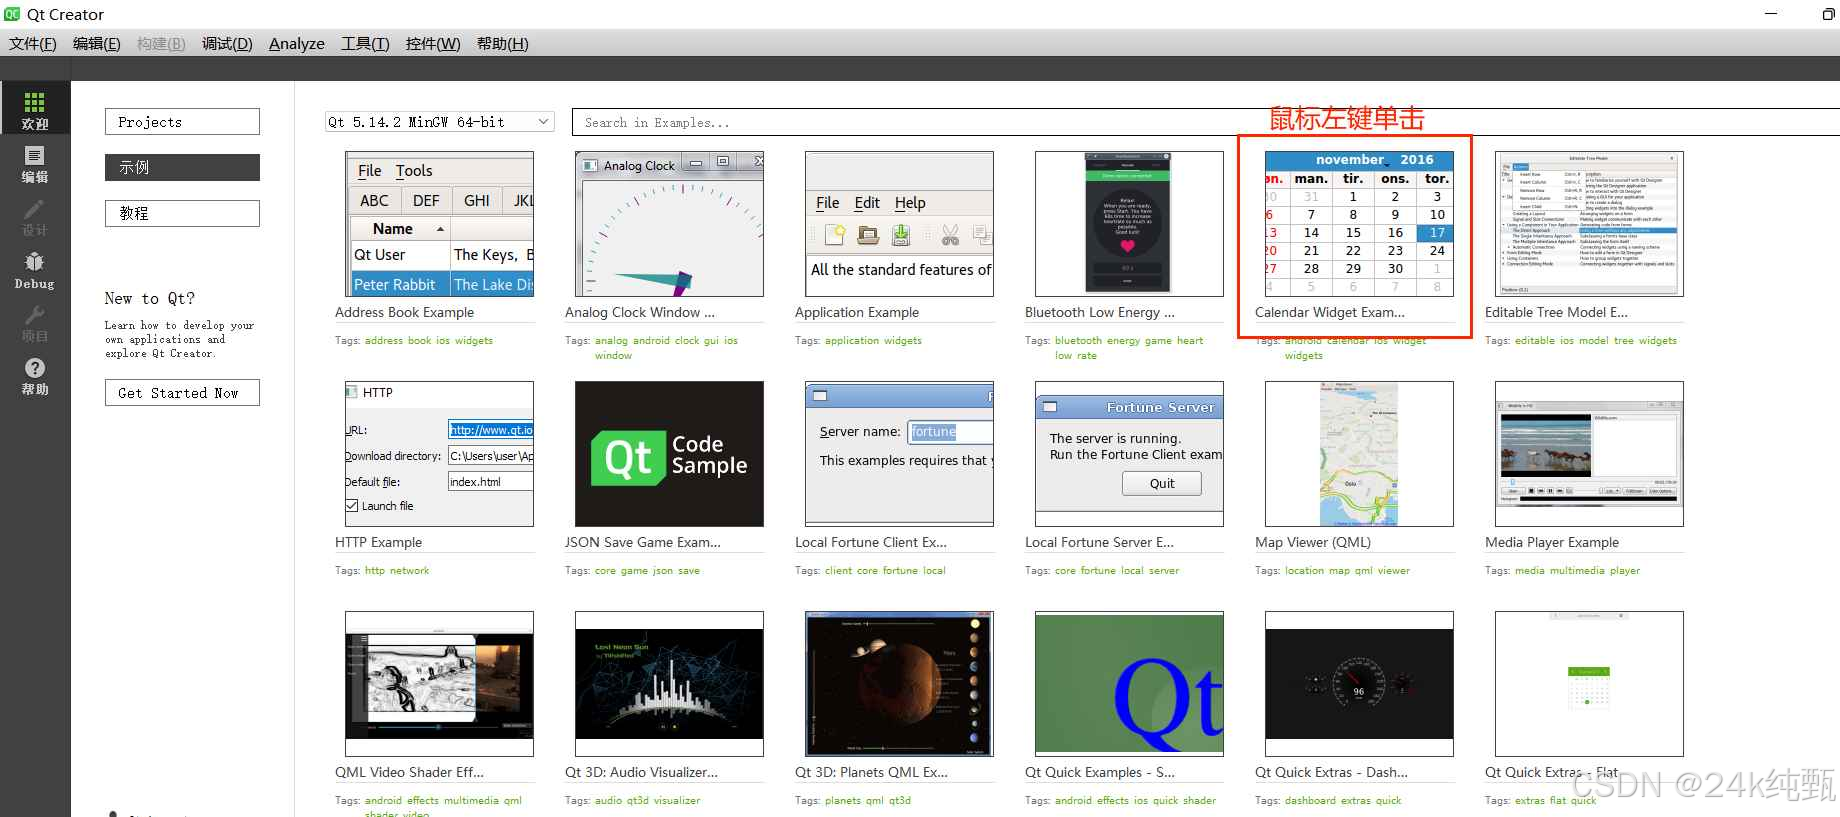Open the Map Viewer (QML) example thumbnail

(x=1359, y=454)
